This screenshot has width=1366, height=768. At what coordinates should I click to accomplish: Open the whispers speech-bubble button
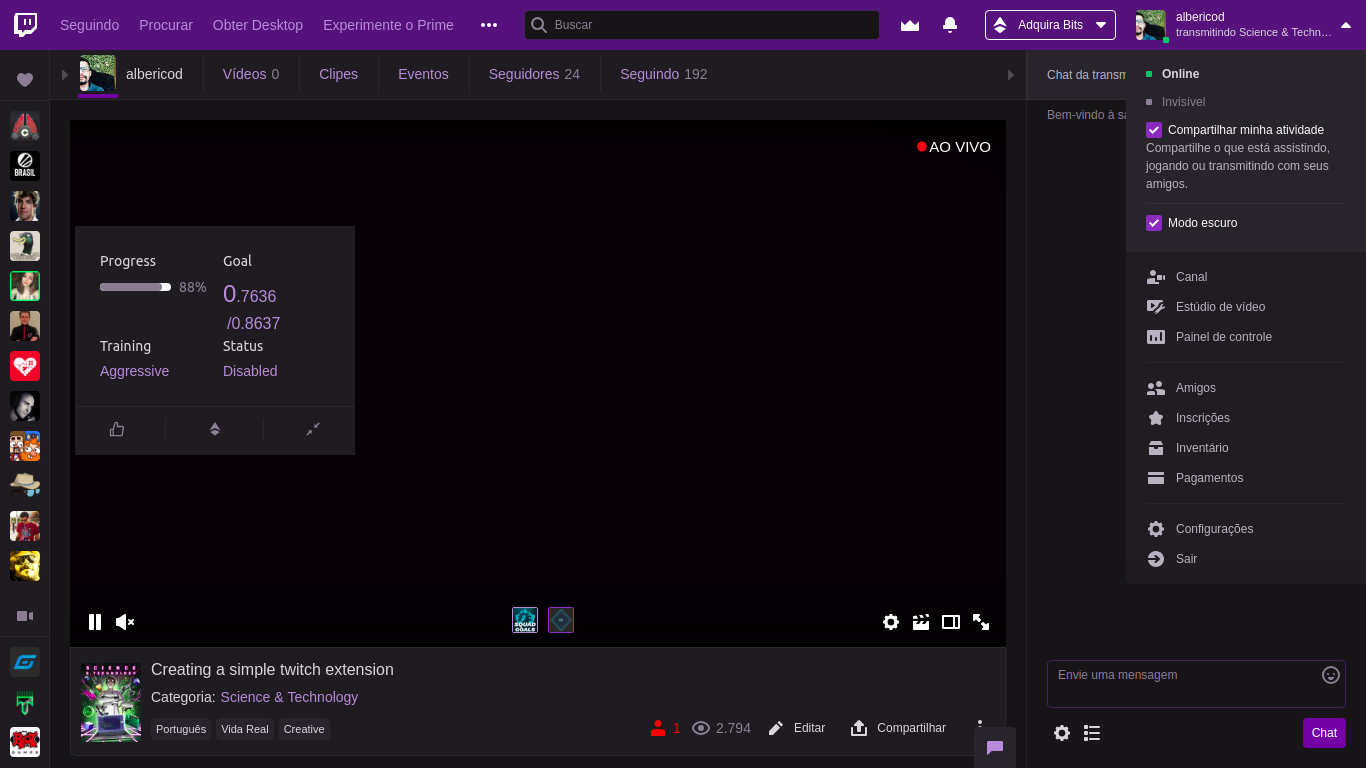[995, 747]
